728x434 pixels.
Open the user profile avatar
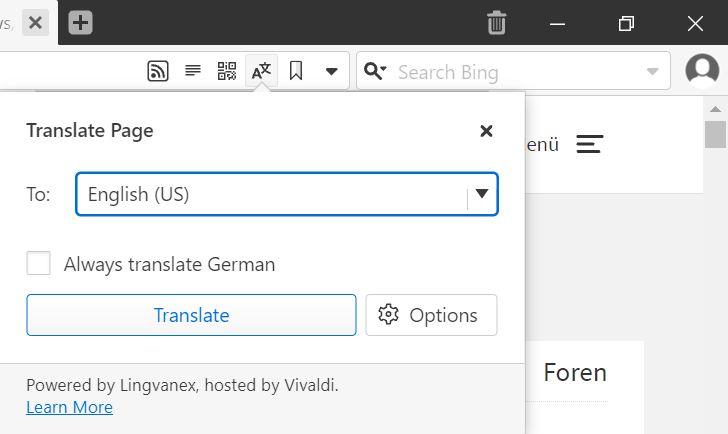(703, 71)
